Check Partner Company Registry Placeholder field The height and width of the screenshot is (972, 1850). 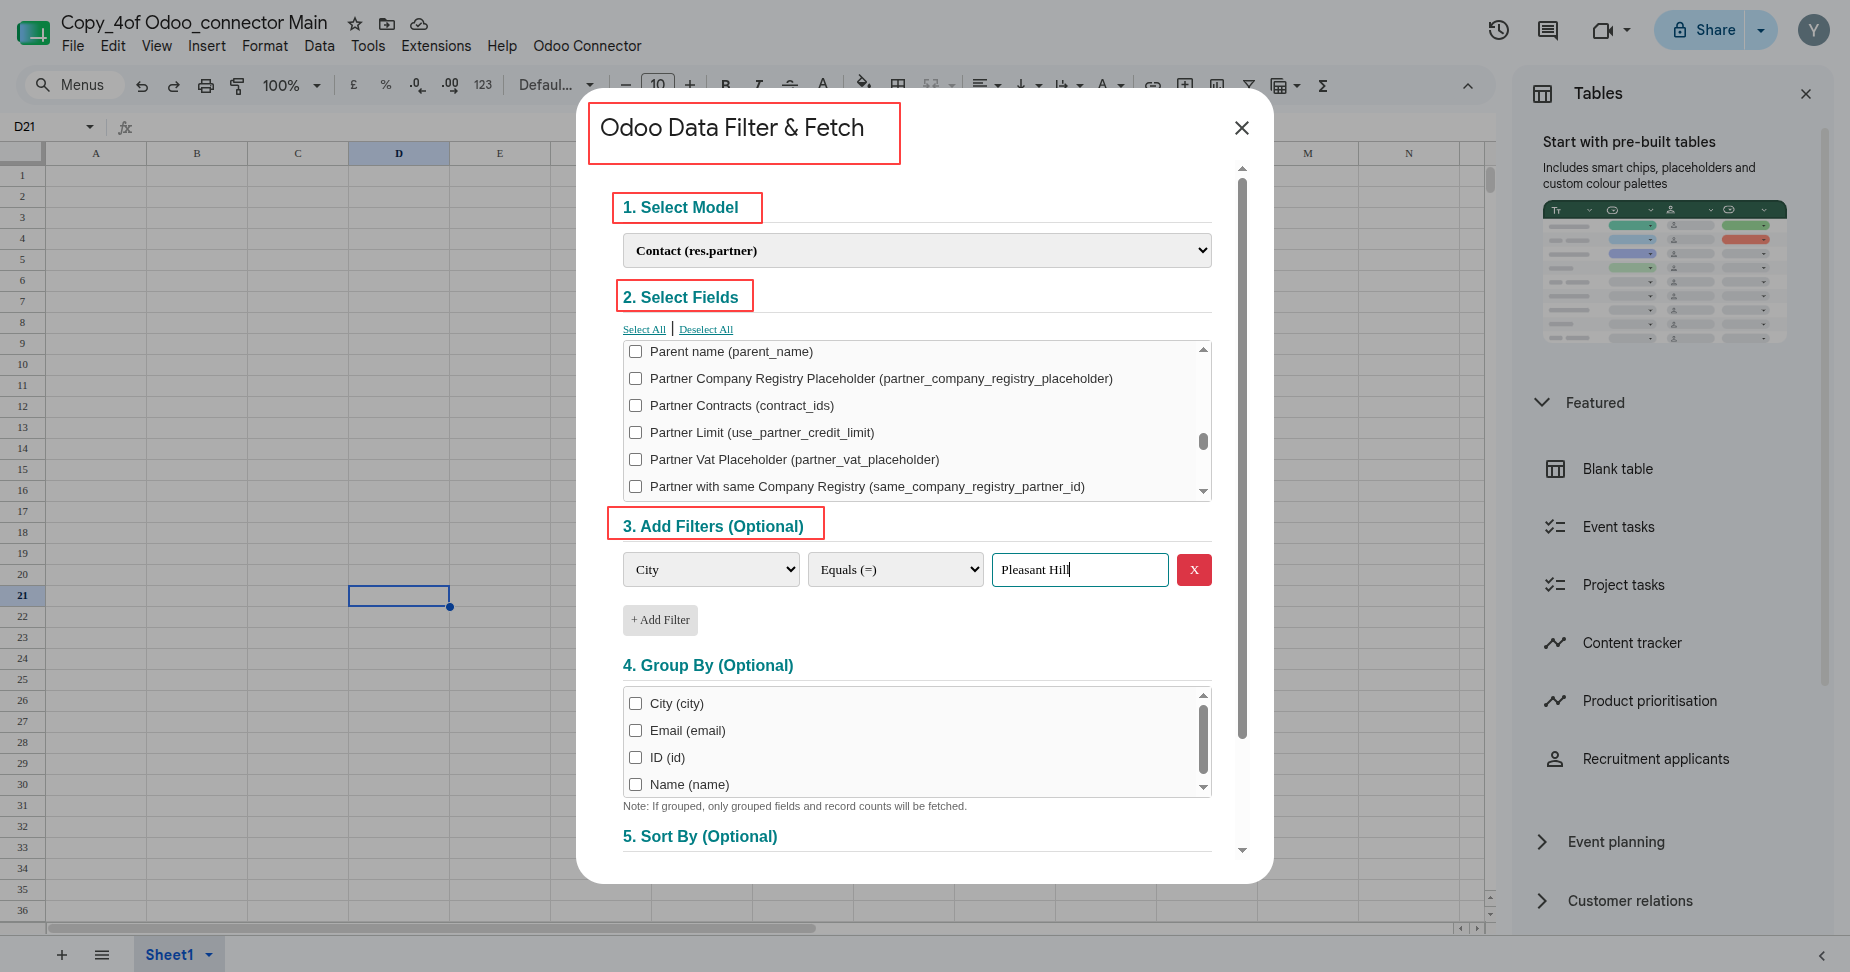click(635, 379)
